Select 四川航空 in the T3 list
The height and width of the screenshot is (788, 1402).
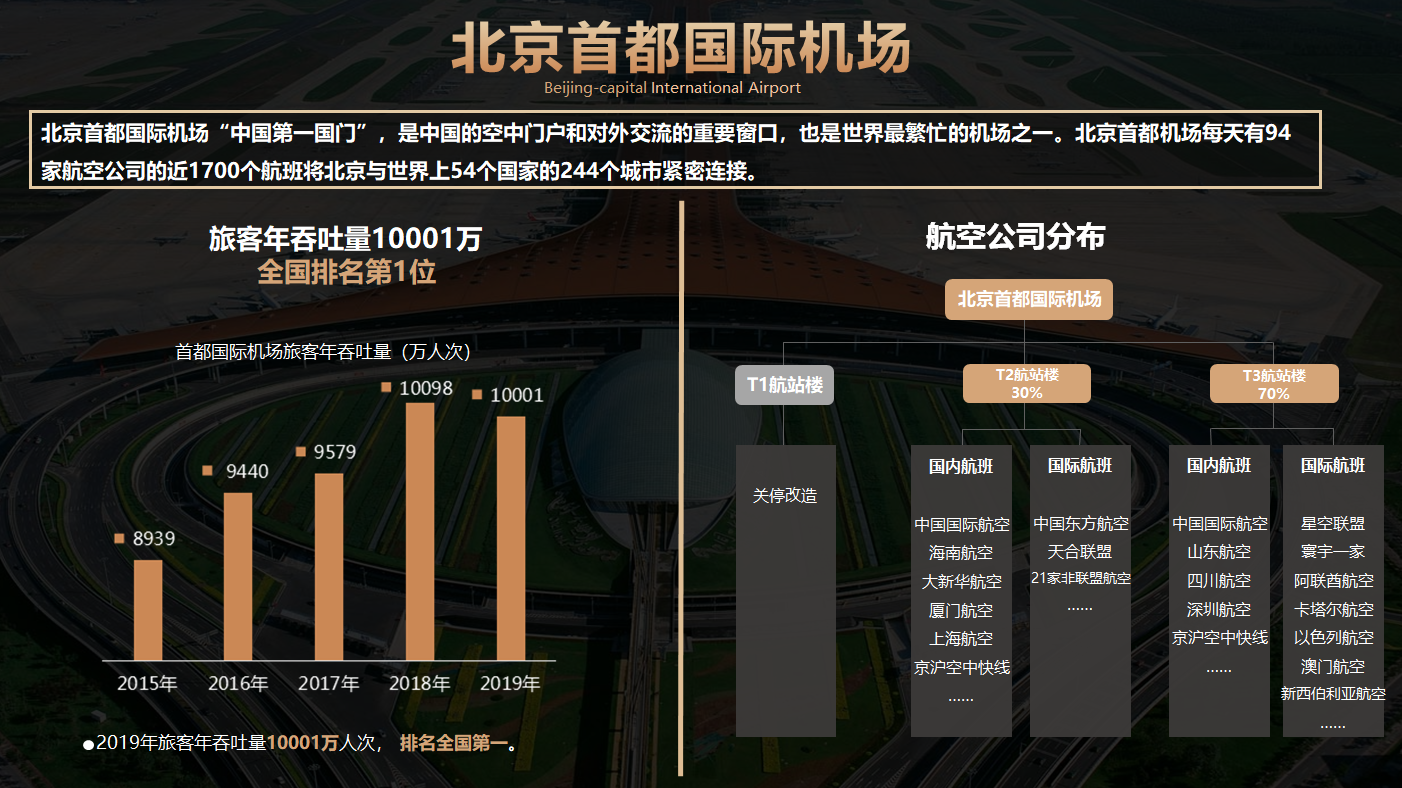1219,580
